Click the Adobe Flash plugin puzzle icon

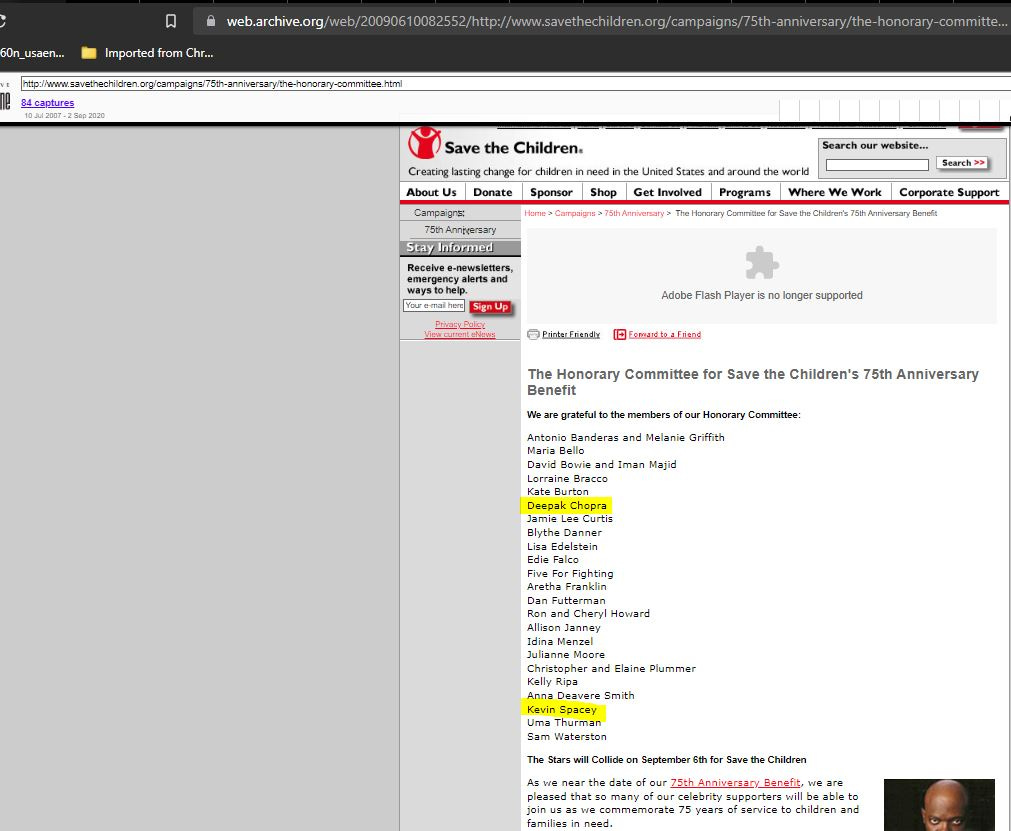click(x=761, y=263)
